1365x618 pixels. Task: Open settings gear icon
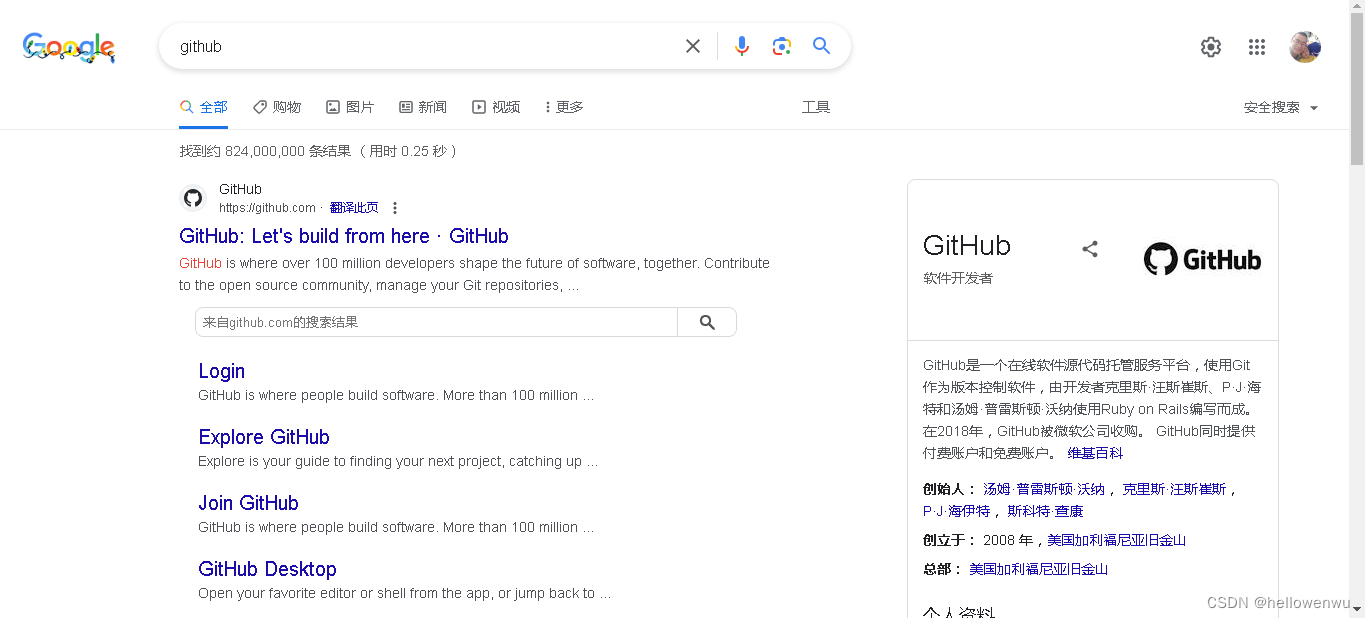point(1211,47)
